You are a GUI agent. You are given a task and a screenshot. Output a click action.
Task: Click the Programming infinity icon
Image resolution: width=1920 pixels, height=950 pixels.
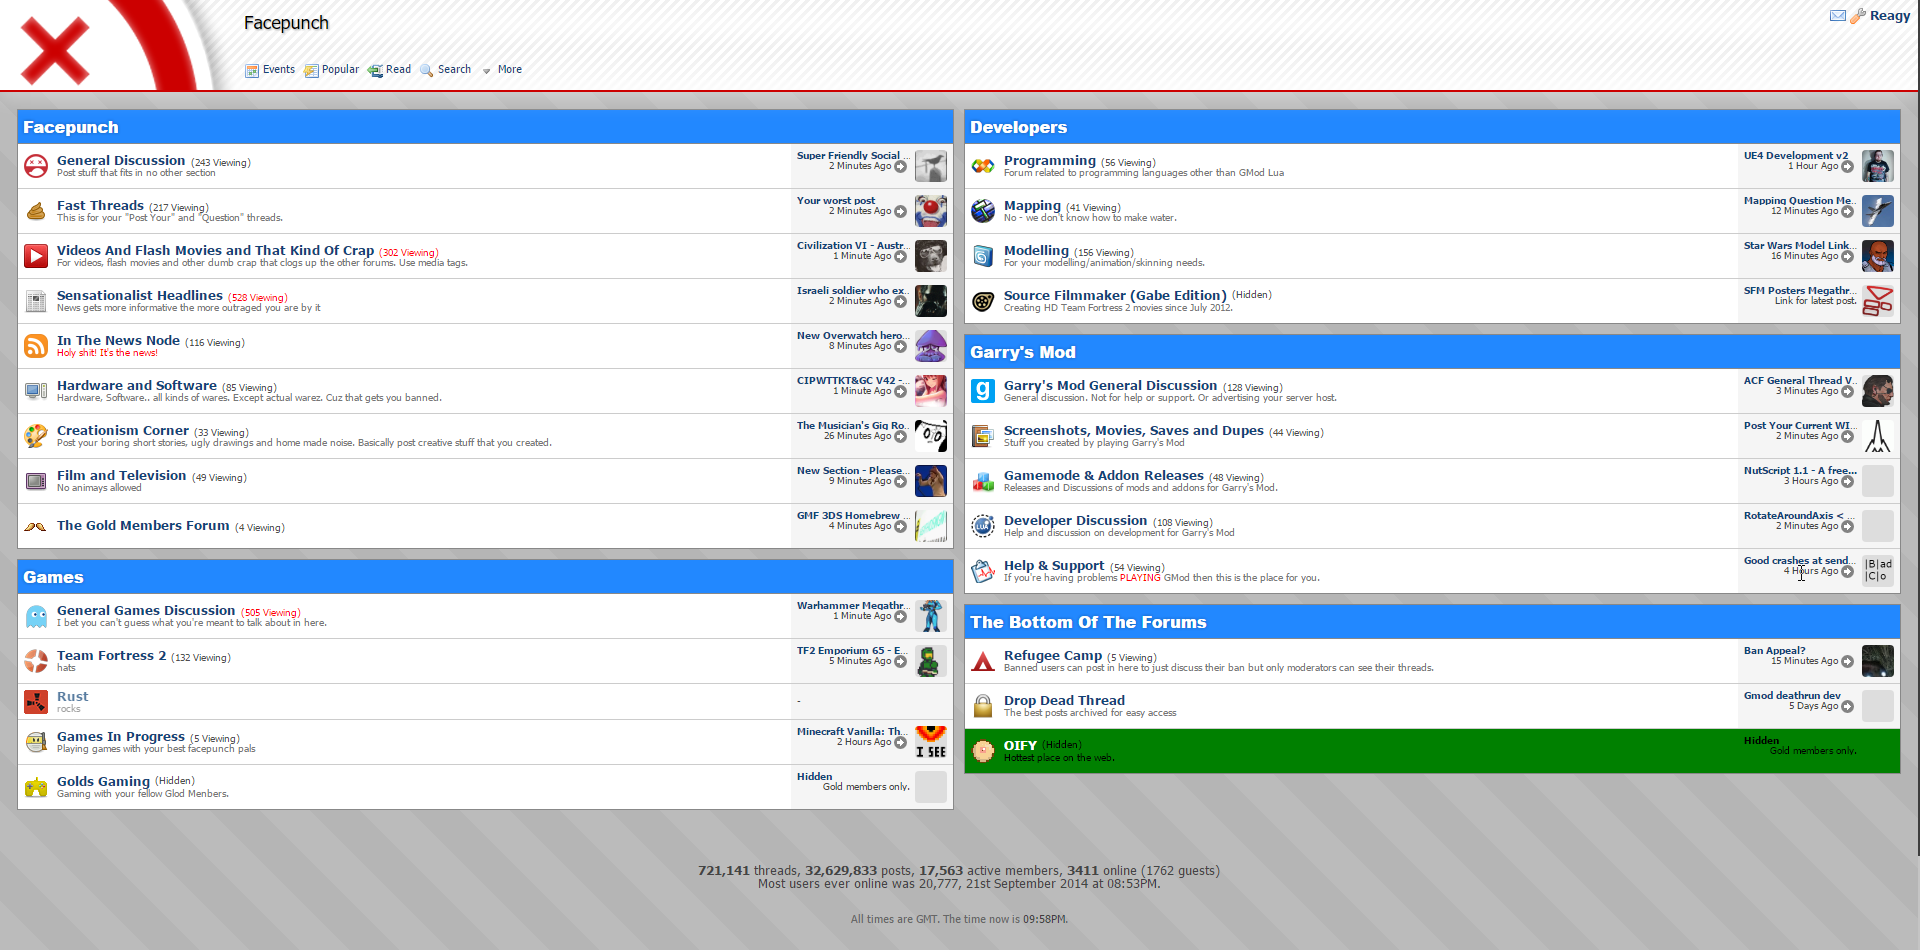[x=983, y=166]
